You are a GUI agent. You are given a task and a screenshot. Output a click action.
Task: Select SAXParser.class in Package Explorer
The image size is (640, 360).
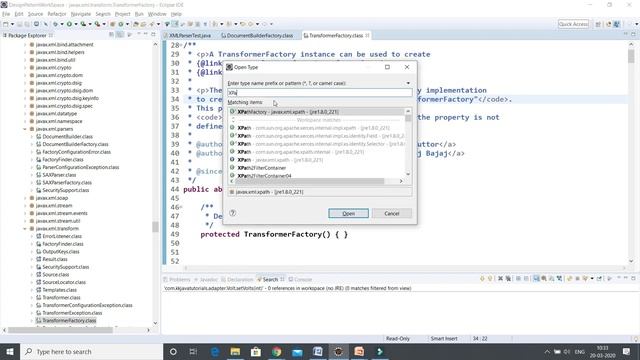pos(59,175)
